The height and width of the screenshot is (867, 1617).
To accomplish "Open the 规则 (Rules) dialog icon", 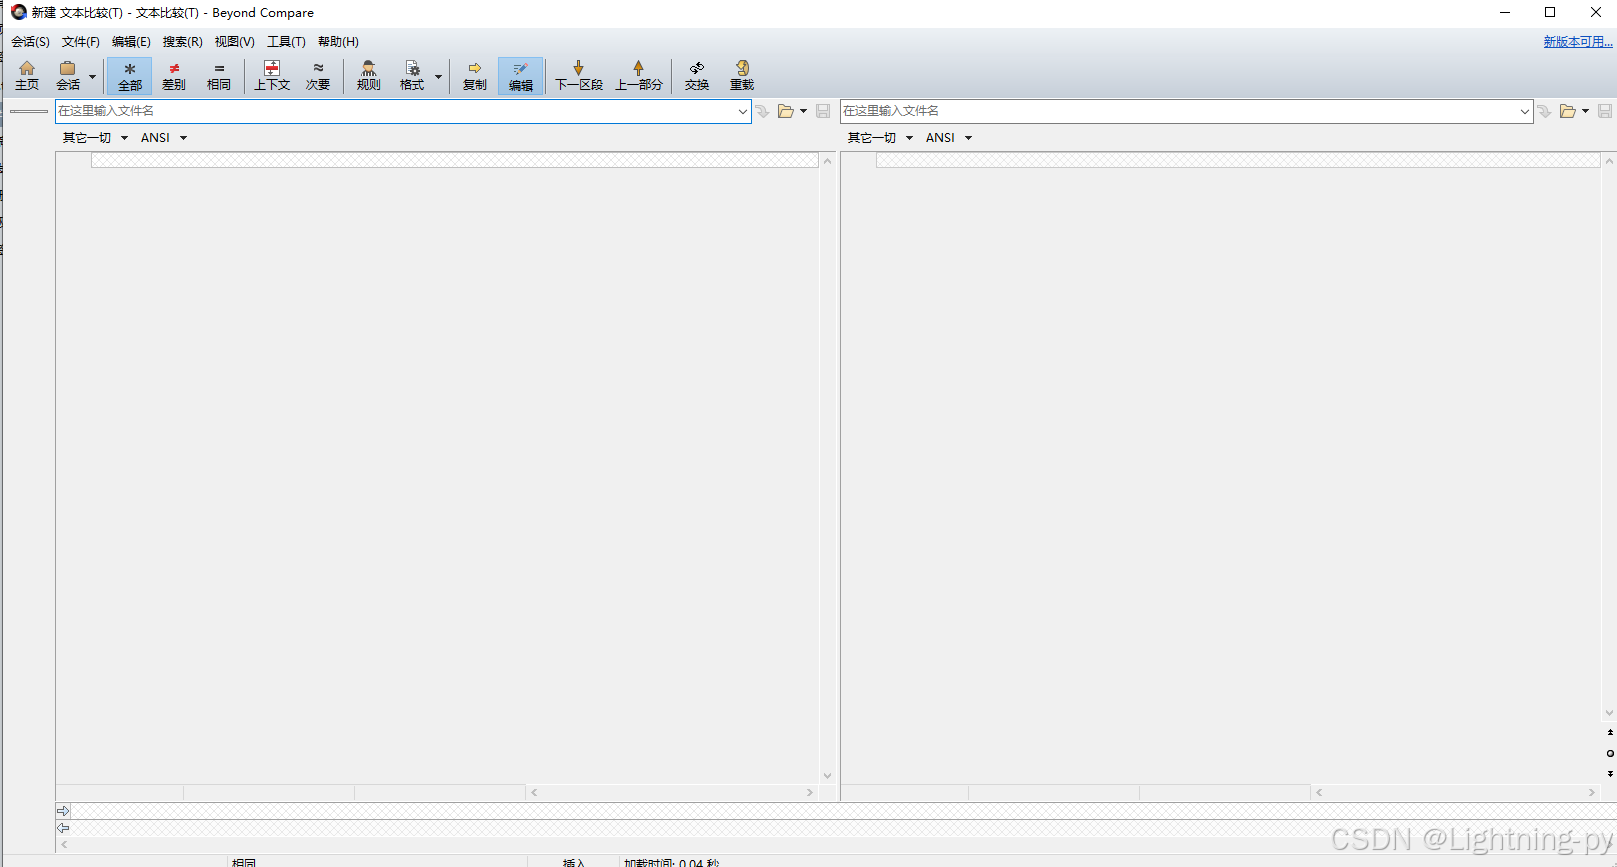I will (x=369, y=76).
